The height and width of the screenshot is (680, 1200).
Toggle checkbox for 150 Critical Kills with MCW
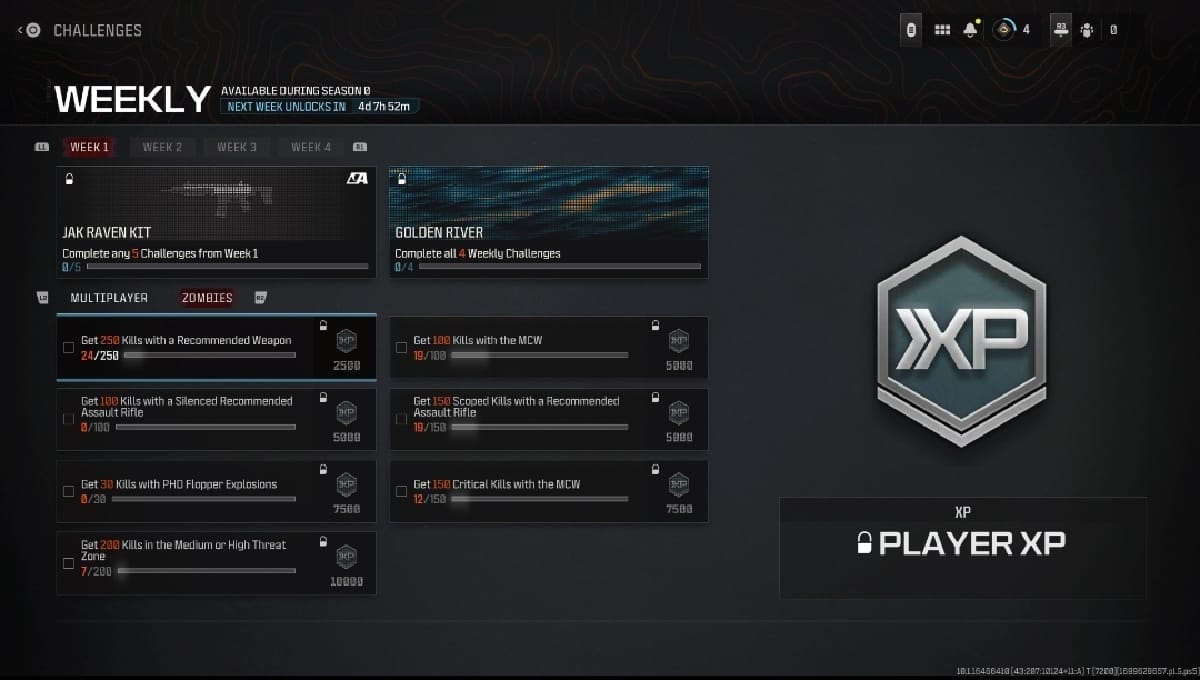click(401, 491)
